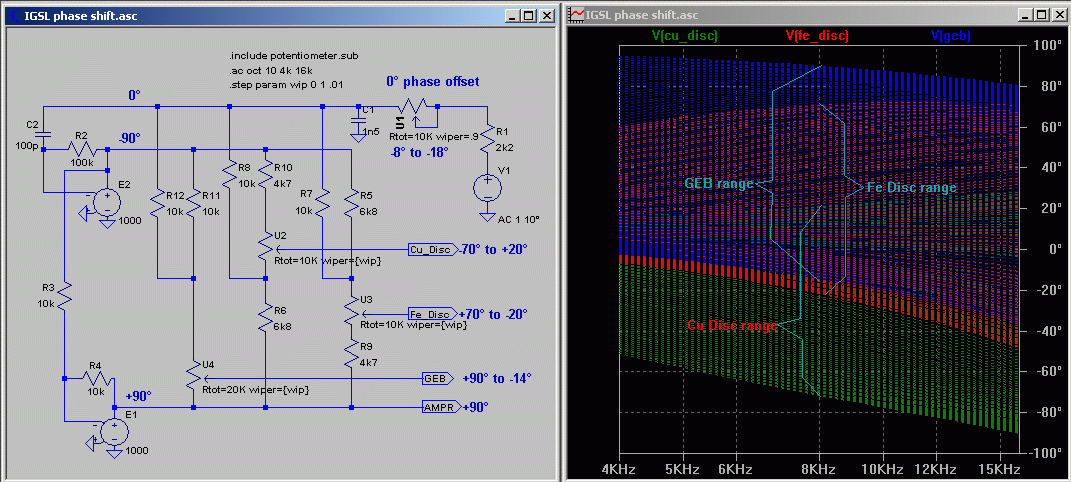
Task: Minimize the schematic editor window
Action: coord(511,15)
